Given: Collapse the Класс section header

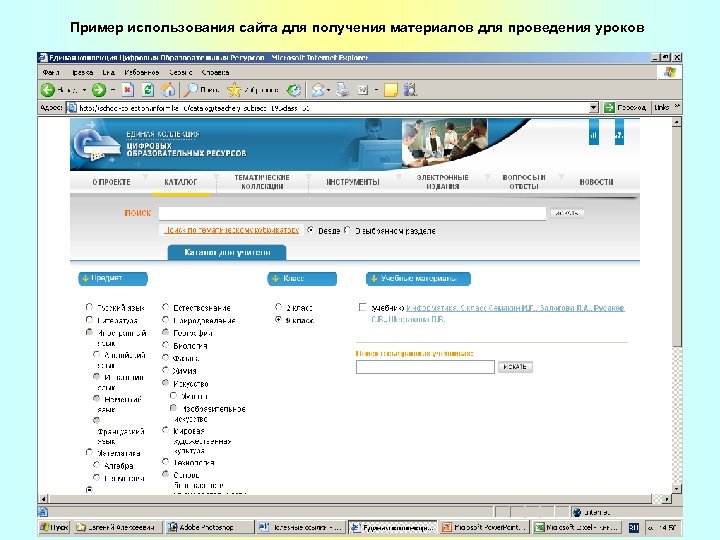Looking at the screenshot, I should 302,278.
